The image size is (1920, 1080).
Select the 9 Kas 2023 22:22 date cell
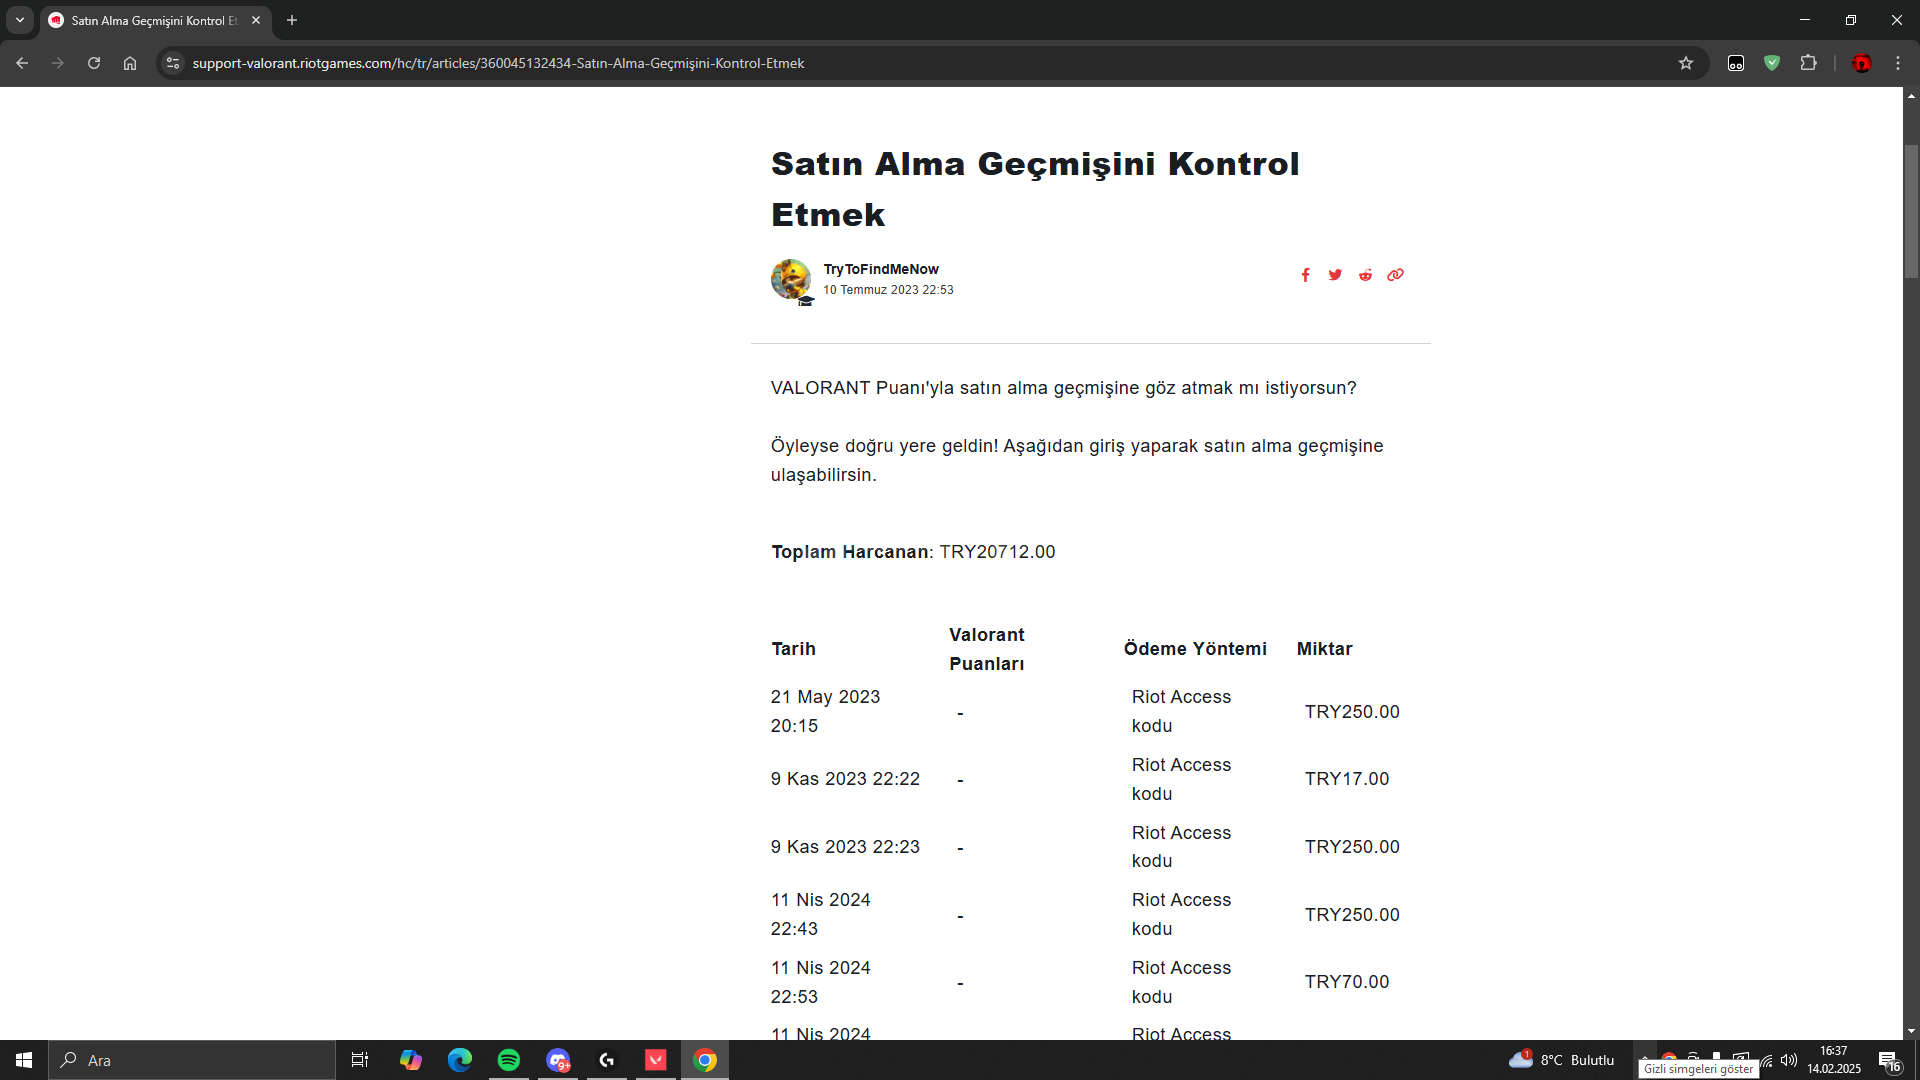tap(845, 779)
